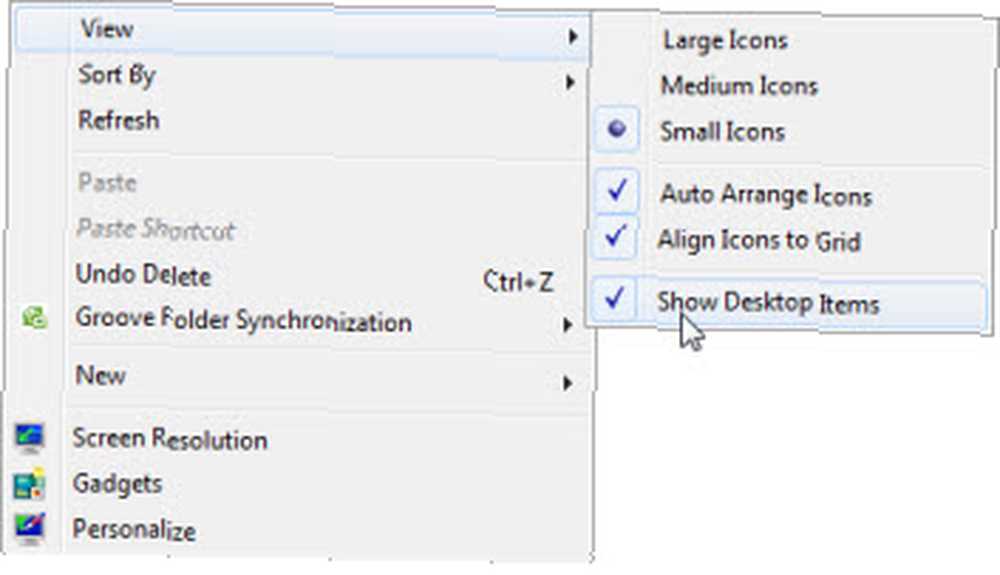Click the Screen Resolution monitor icon

[x=29, y=438]
